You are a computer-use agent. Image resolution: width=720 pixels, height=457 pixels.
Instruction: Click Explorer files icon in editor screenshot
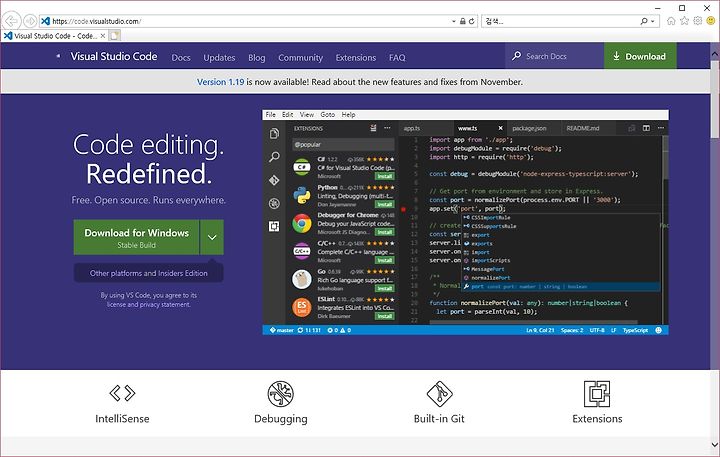274,134
